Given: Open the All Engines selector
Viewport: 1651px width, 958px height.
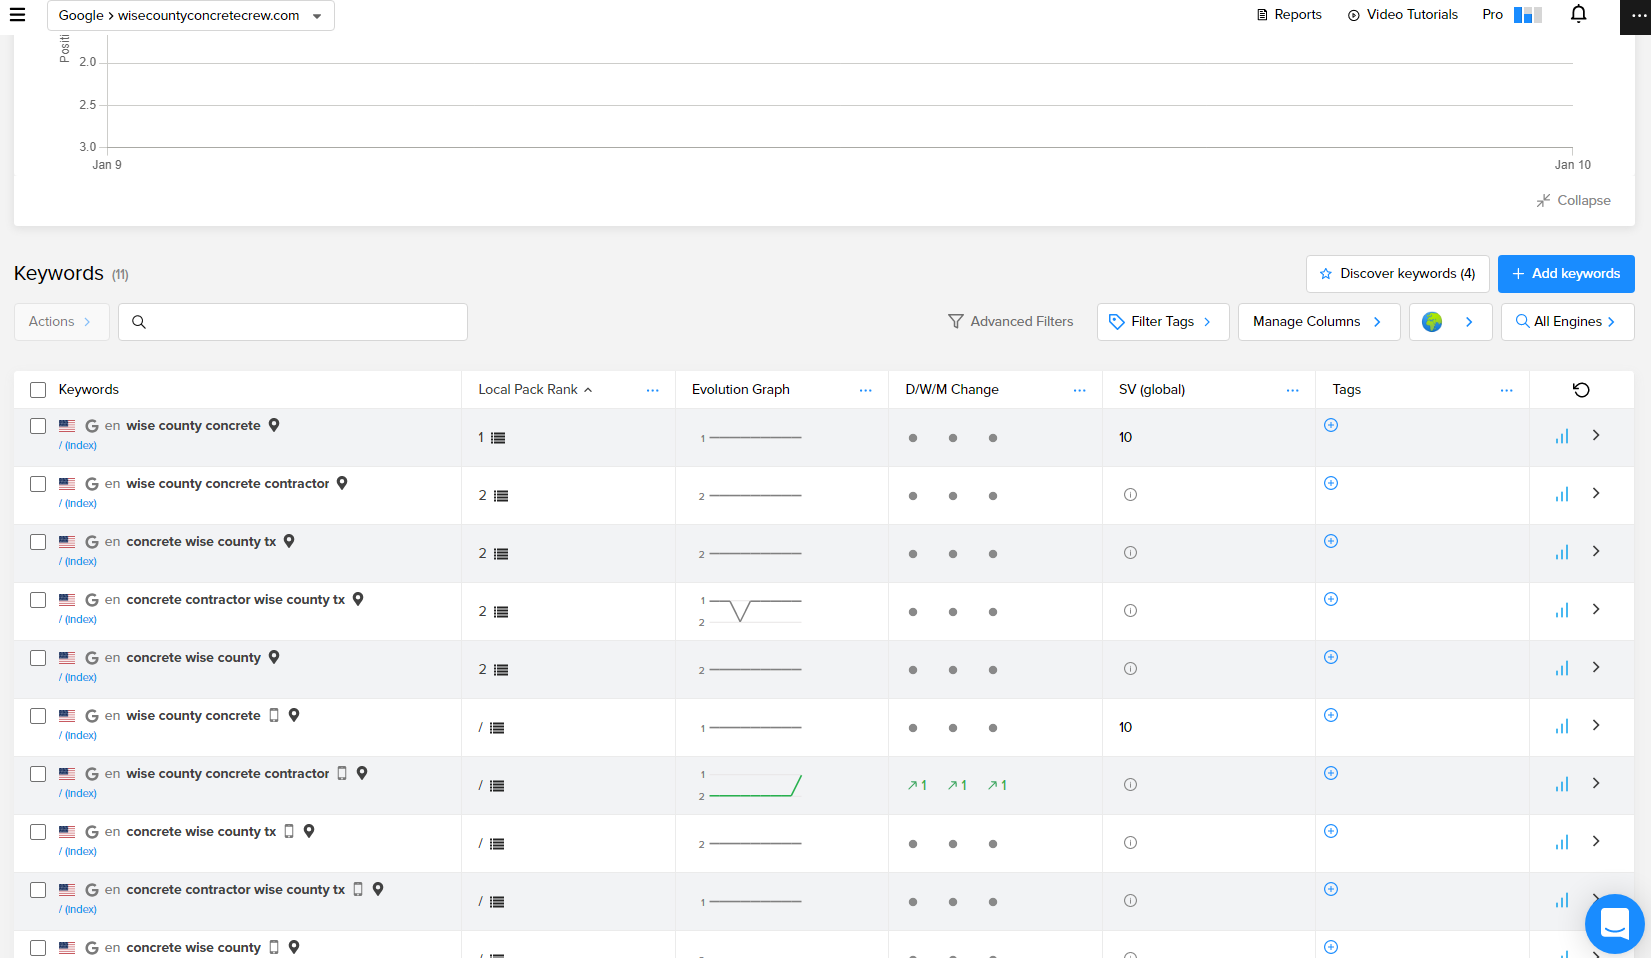Looking at the screenshot, I should (x=1567, y=322).
